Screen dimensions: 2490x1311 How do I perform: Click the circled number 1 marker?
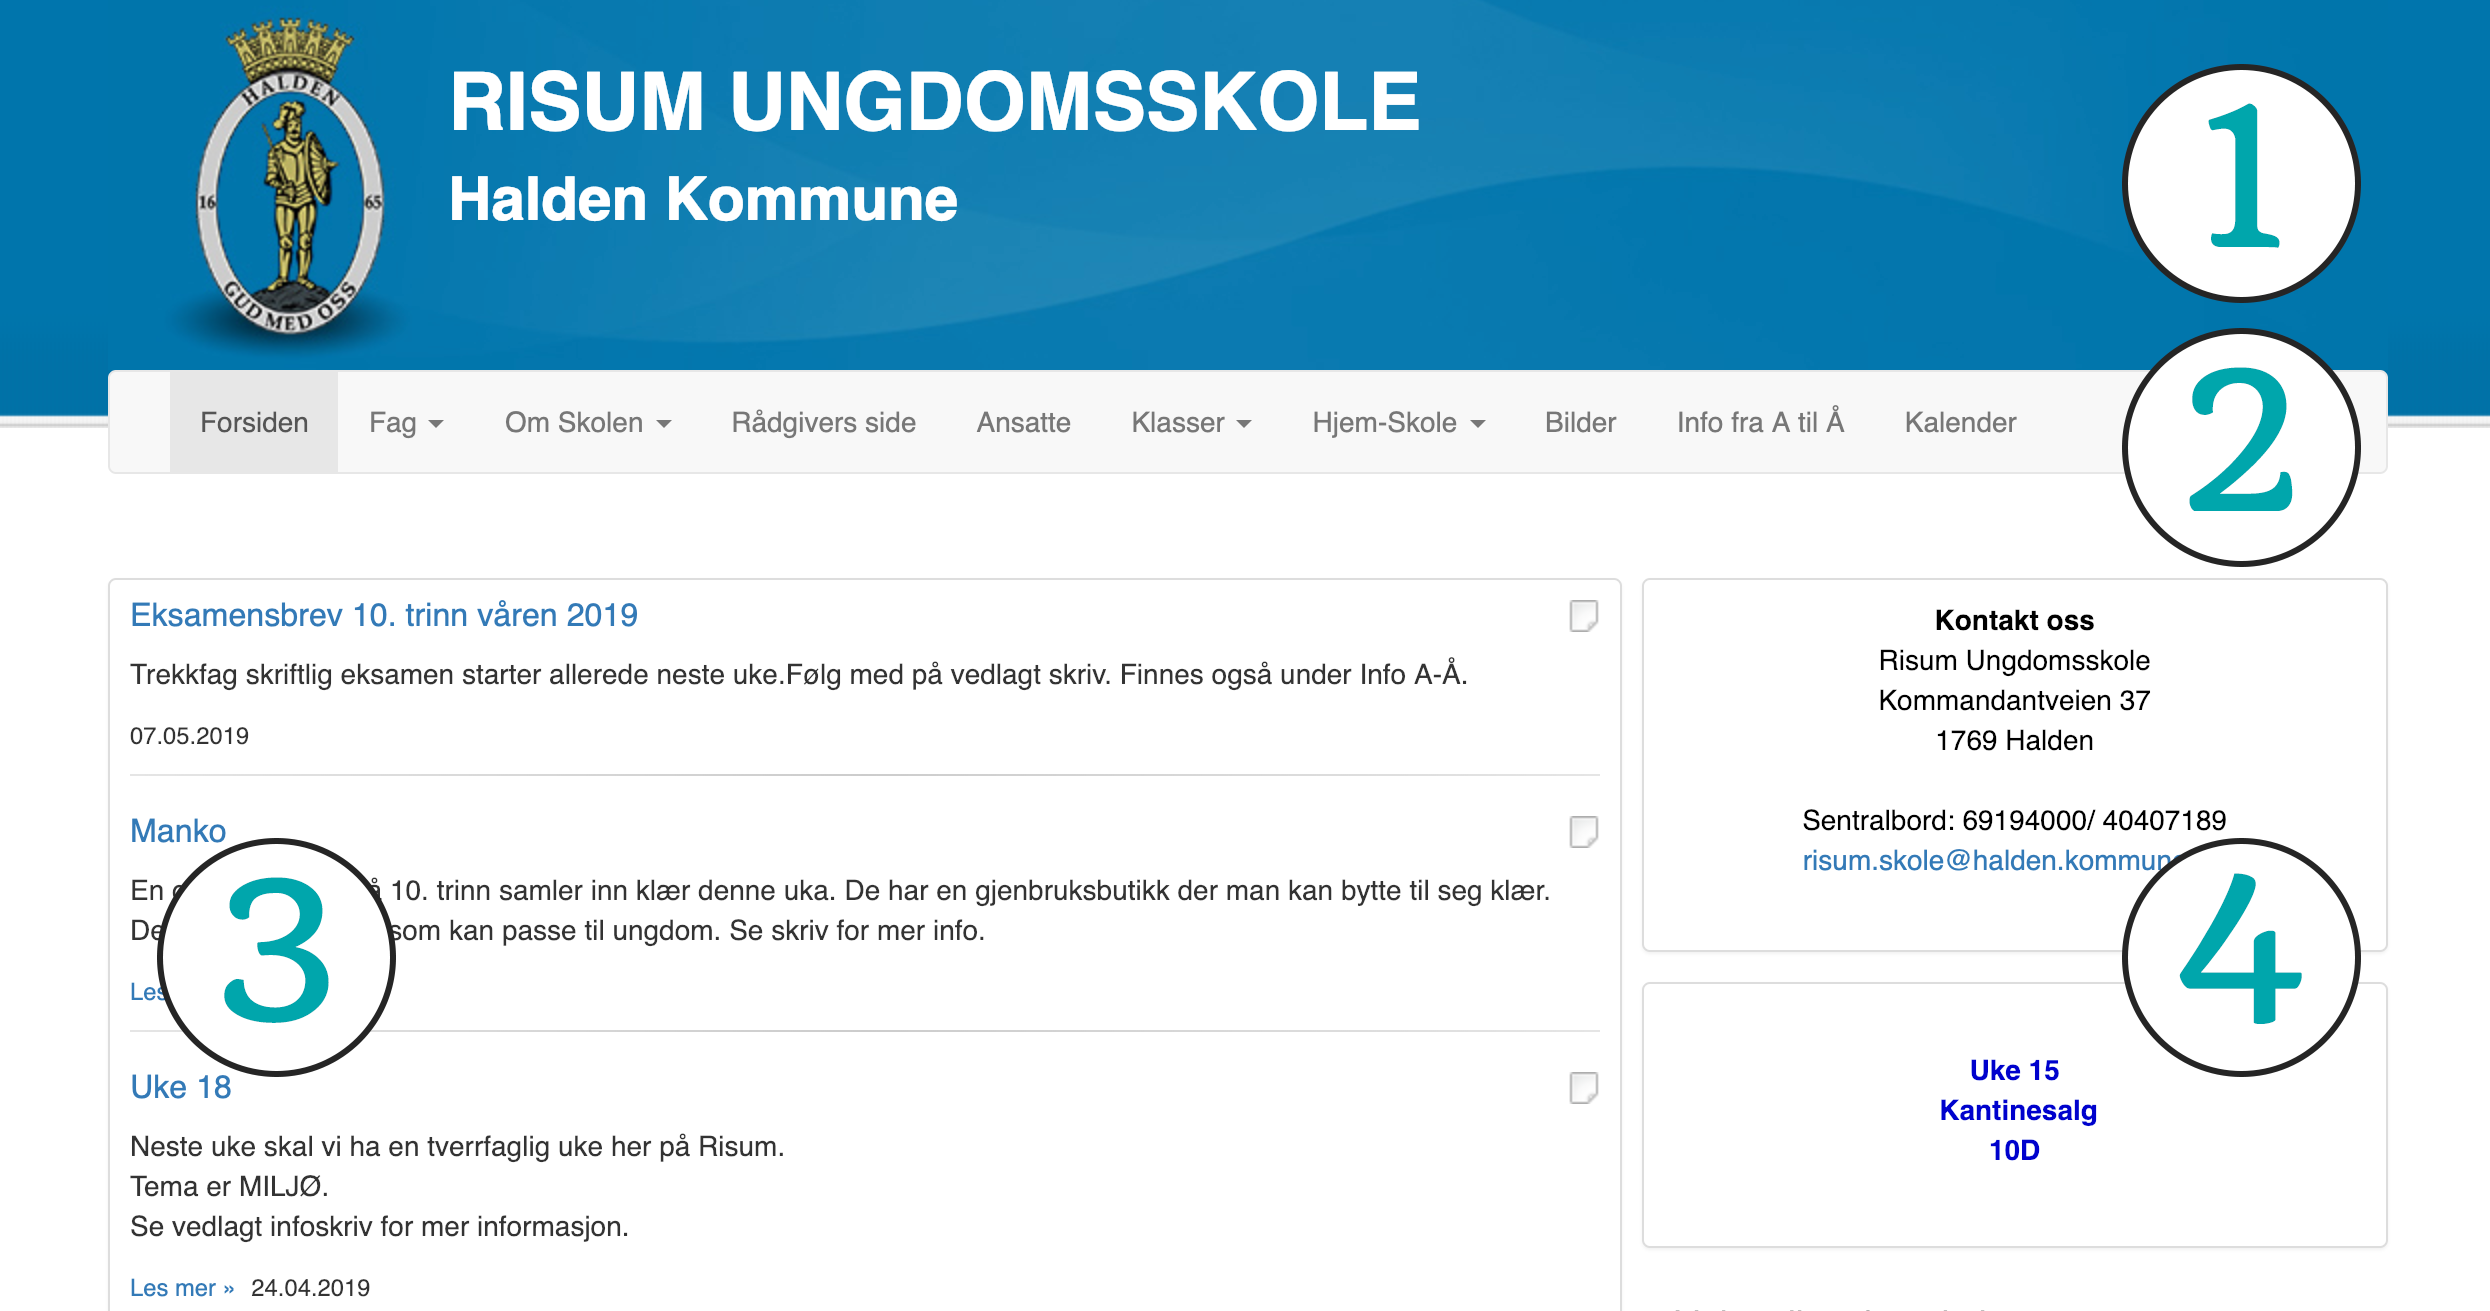pyautogui.click(x=2240, y=184)
